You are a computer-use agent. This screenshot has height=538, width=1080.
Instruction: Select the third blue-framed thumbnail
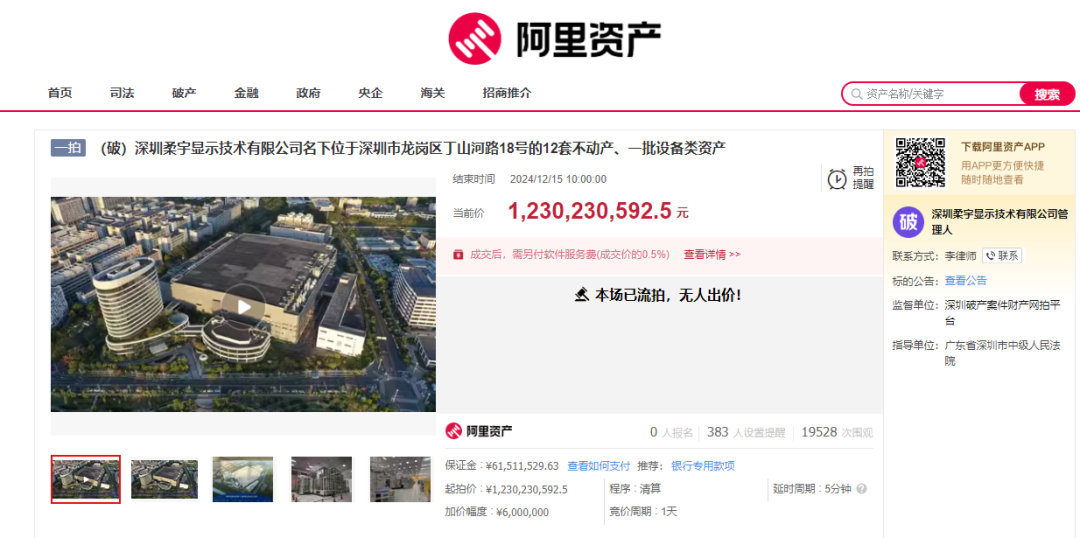[x=242, y=479]
